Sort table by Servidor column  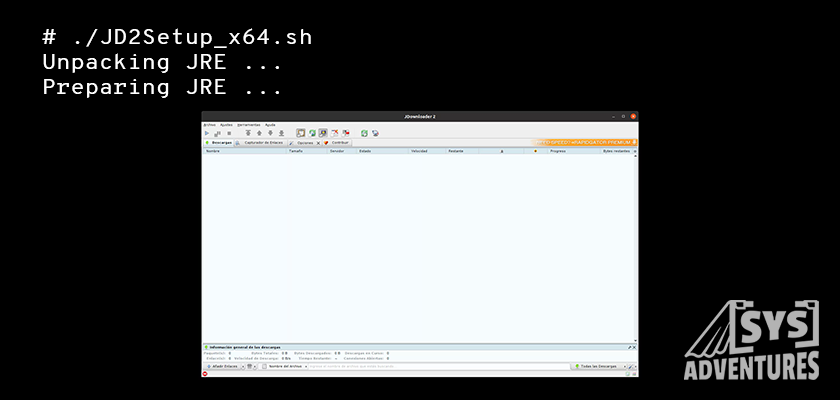(x=343, y=151)
